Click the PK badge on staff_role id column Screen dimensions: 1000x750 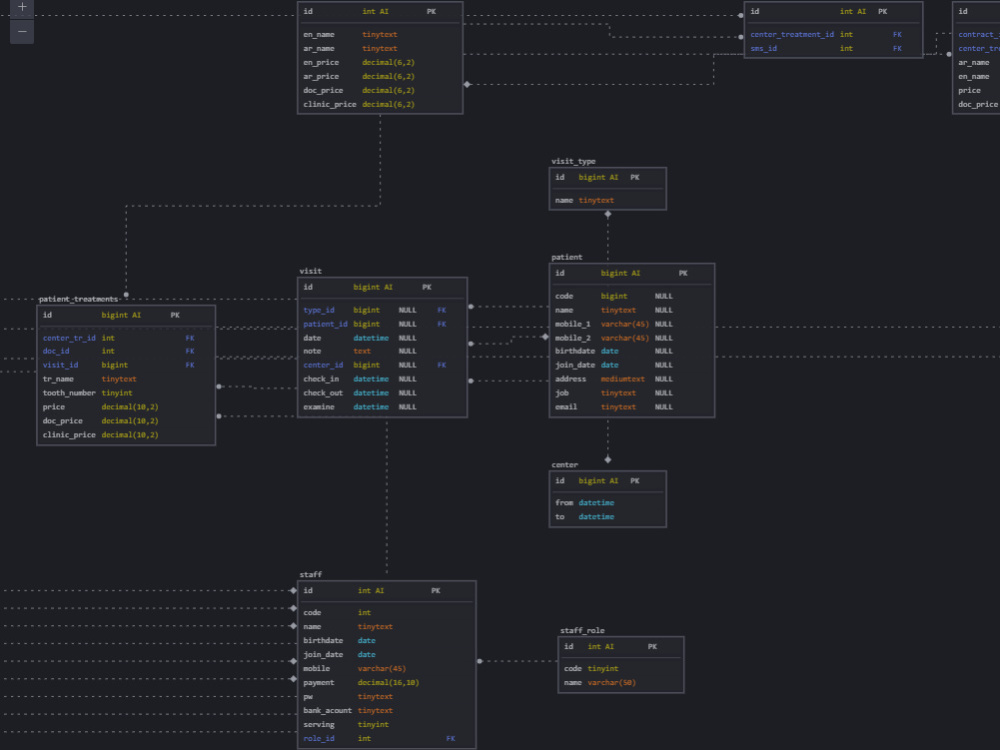[x=653, y=646]
